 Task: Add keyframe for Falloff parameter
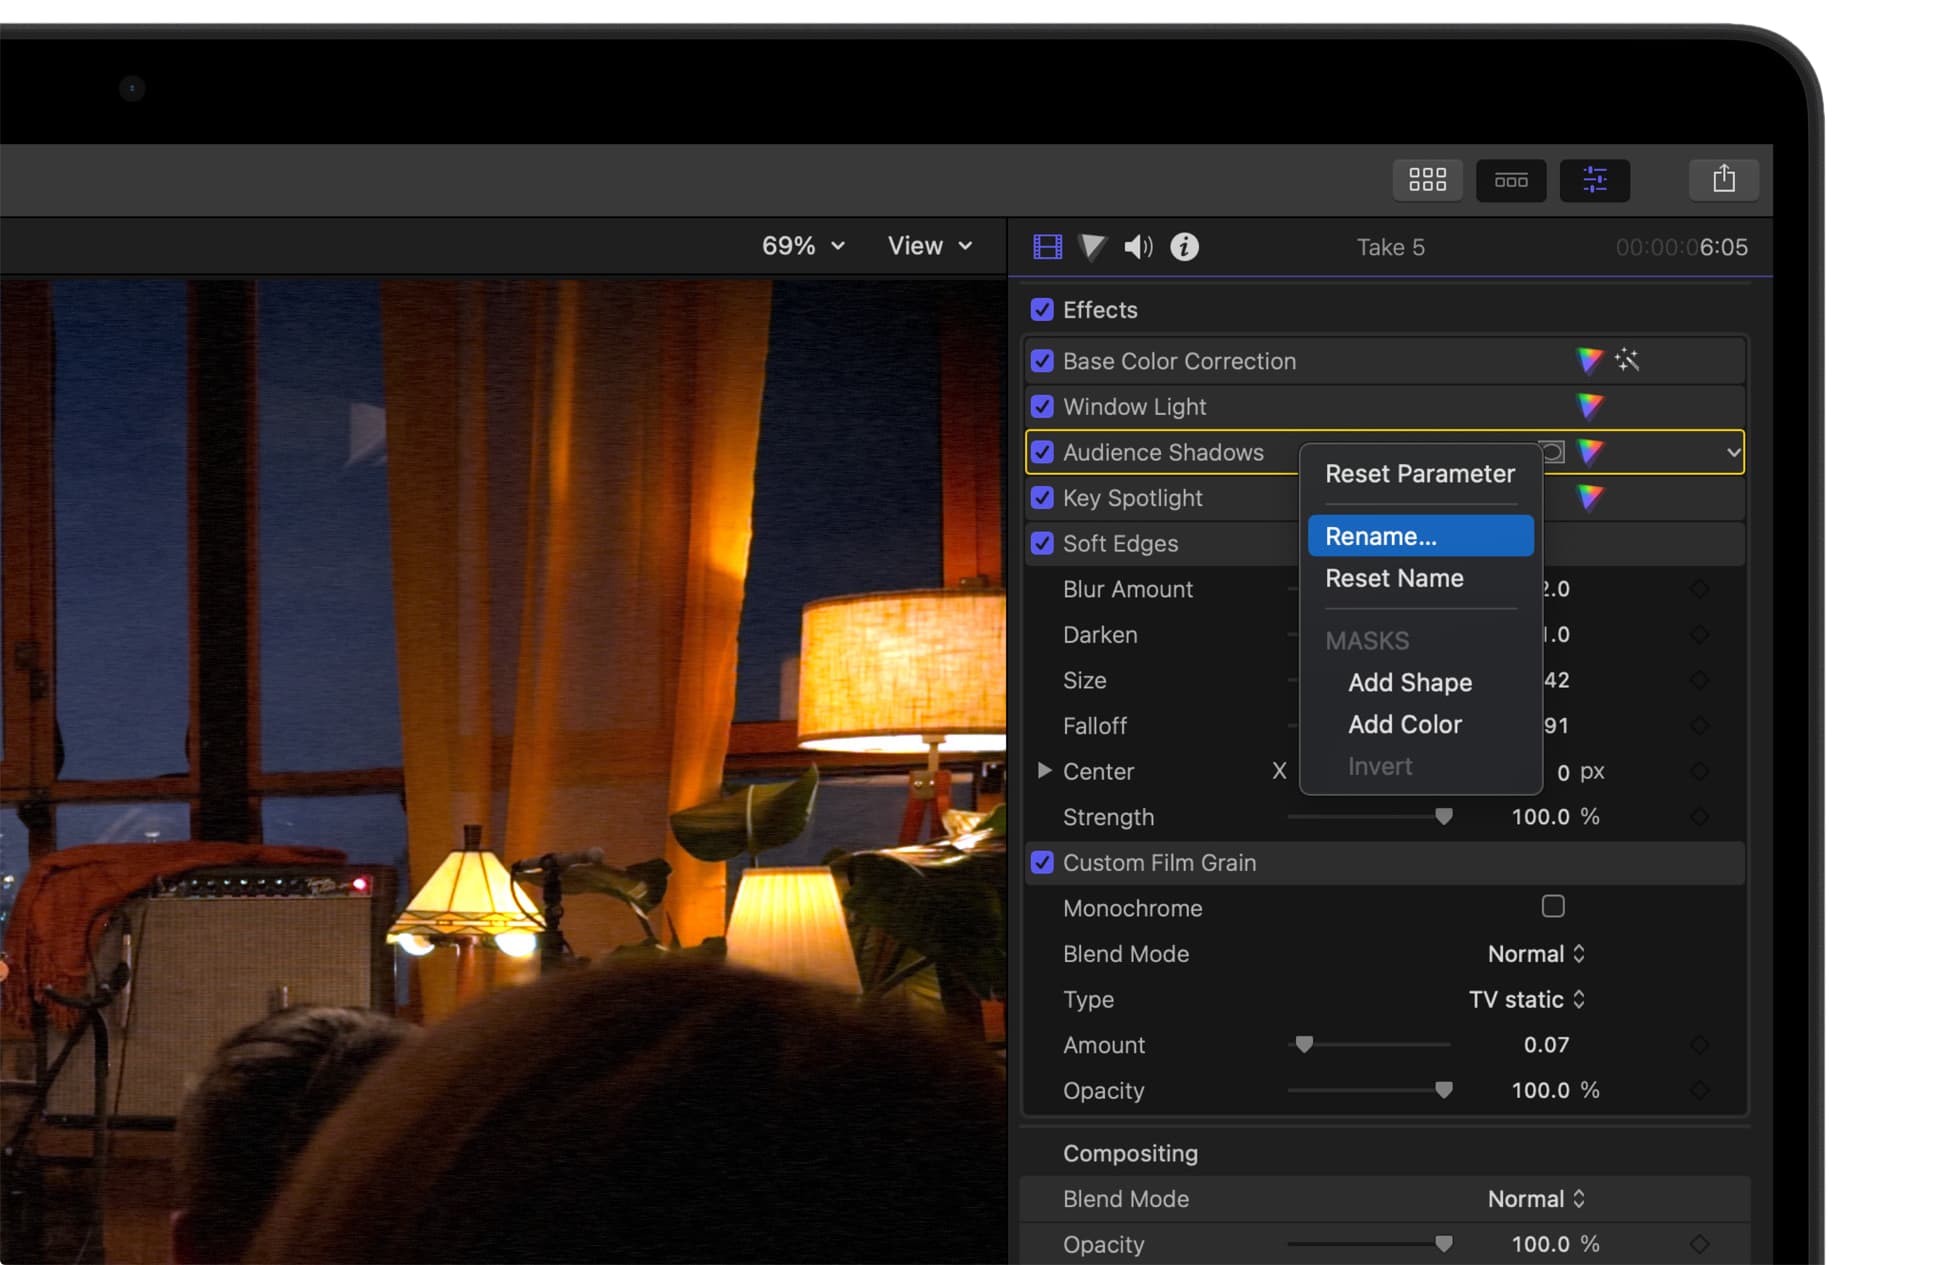pyautogui.click(x=1699, y=726)
